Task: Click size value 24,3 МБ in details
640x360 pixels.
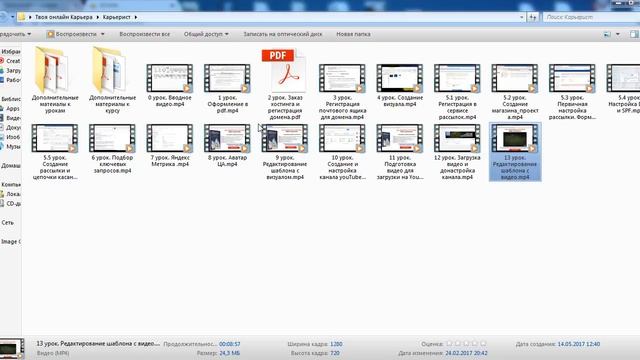Action: pyautogui.click(x=229, y=353)
